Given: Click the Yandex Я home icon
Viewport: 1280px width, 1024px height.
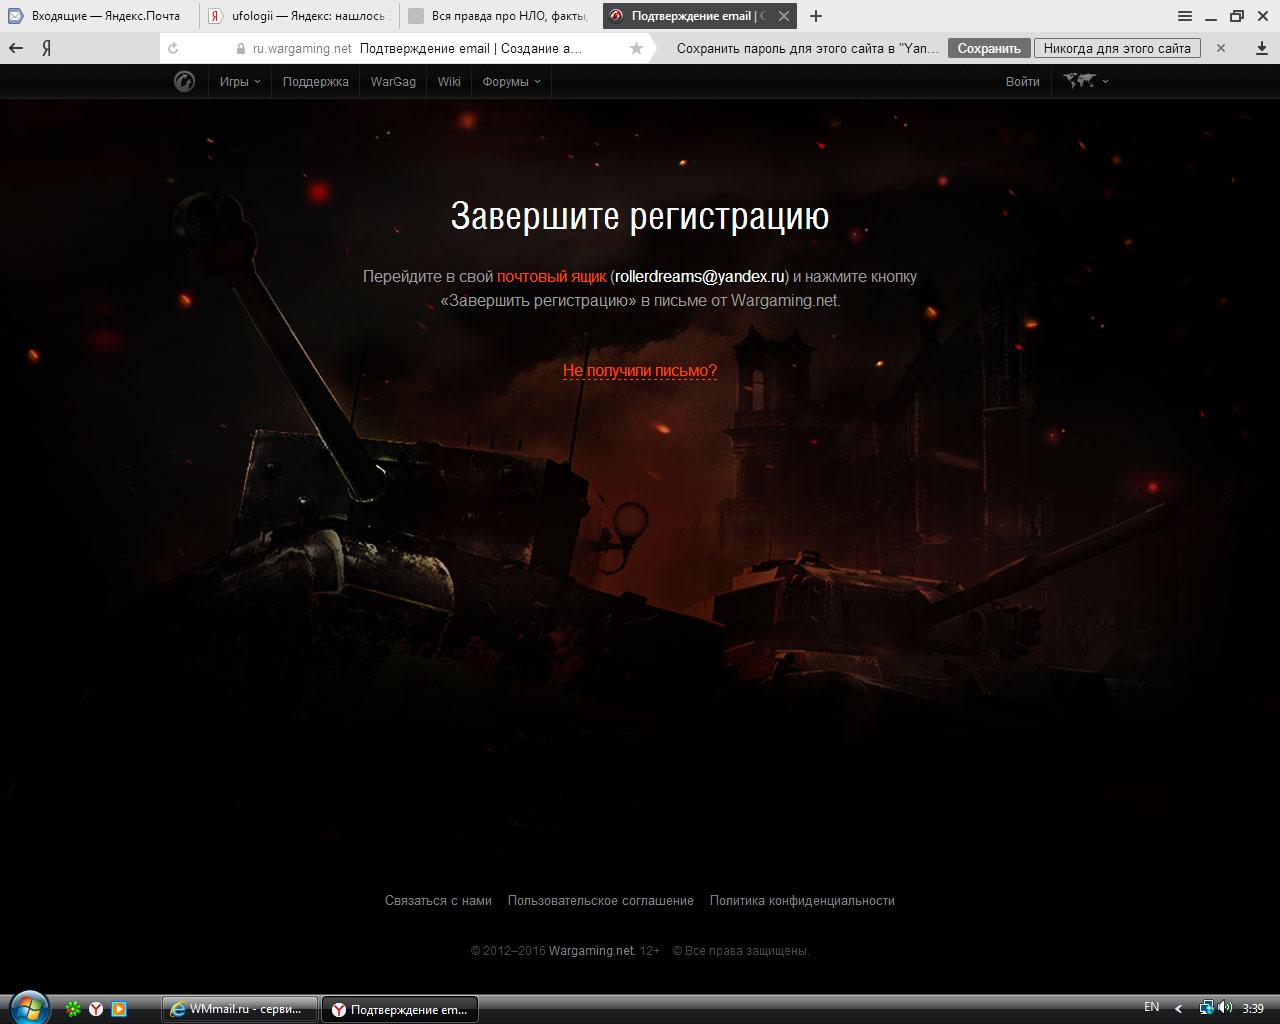Looking at the screenshot, I should pyautogui.click(x=46, y=48).
